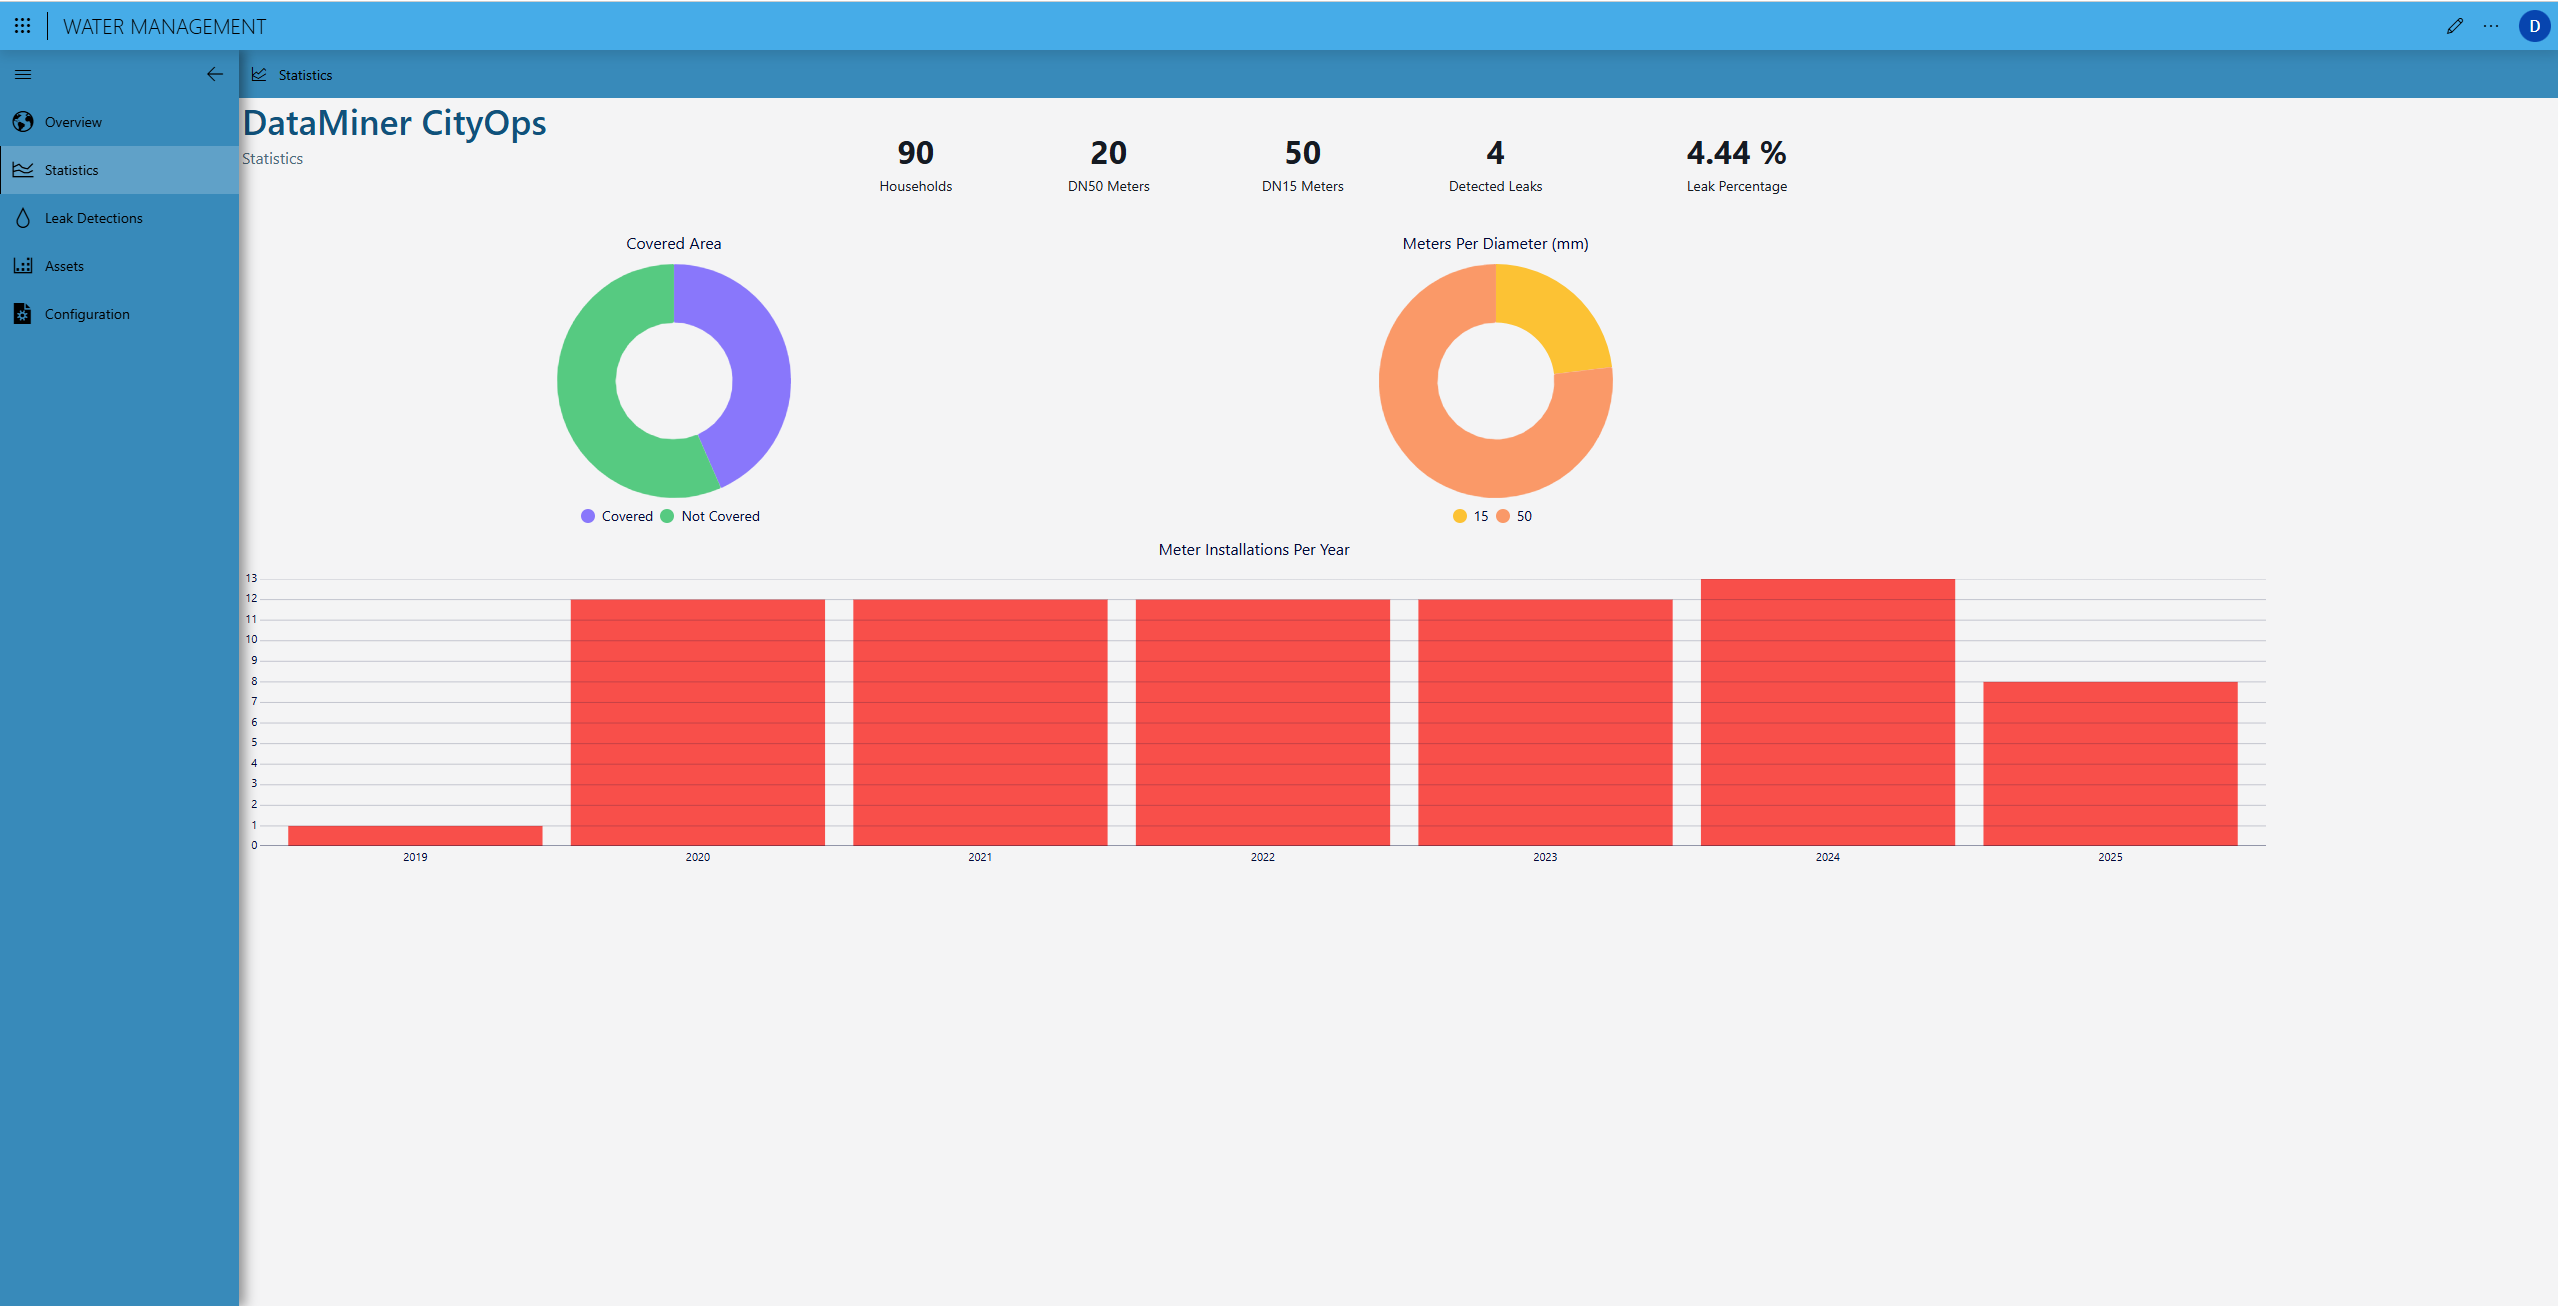The width and height of the screenshot is (2558, 1306).
Task: Click the pencil edit icon
Action: click(2454, 26)
